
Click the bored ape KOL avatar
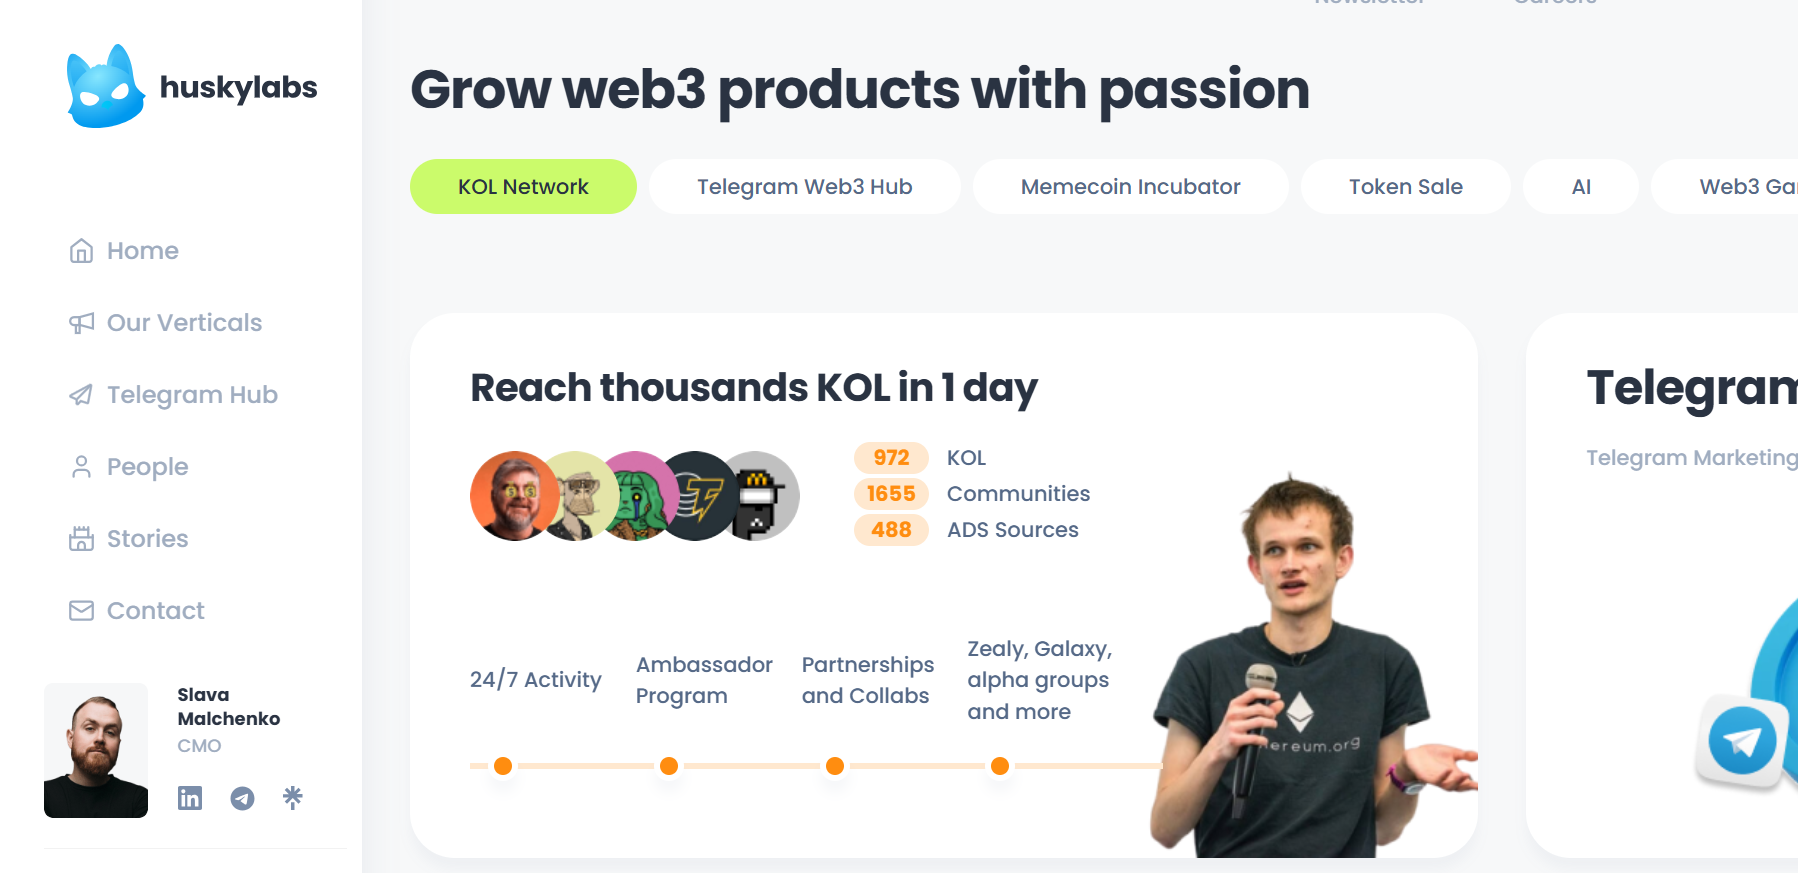579,496
